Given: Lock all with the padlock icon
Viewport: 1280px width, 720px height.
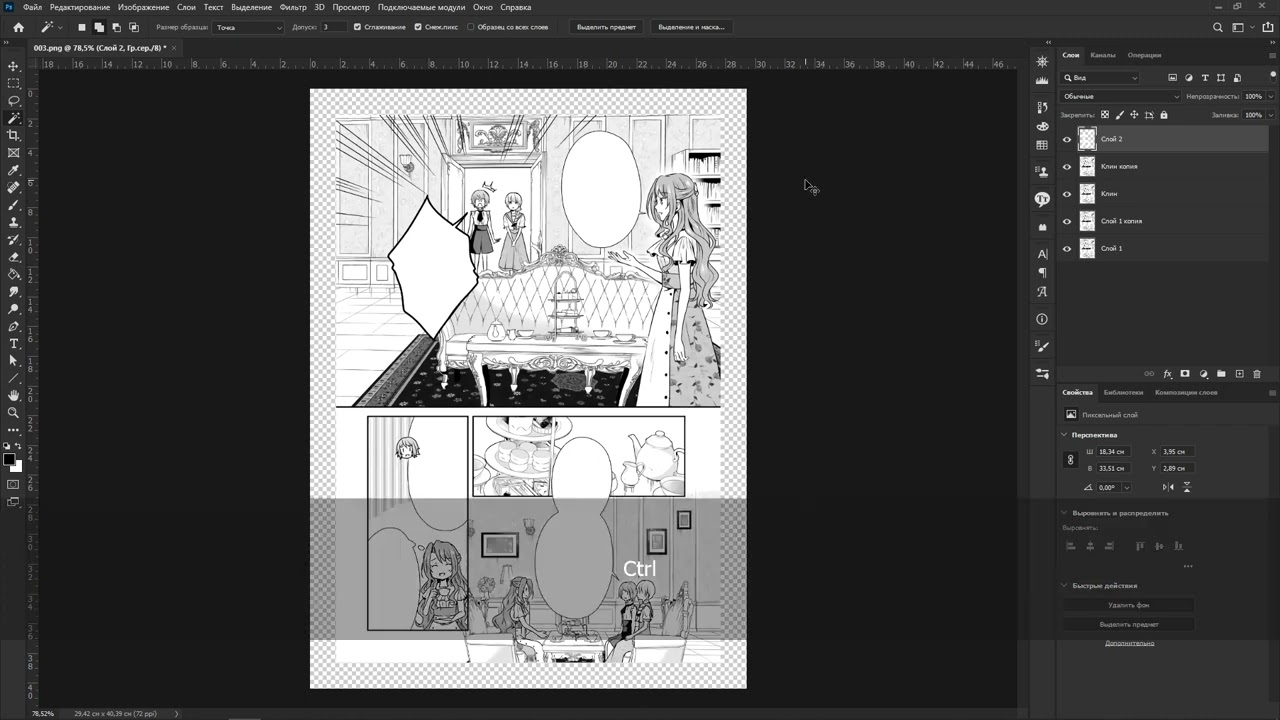Looking at the screenshot, I should click(1163, 115).
